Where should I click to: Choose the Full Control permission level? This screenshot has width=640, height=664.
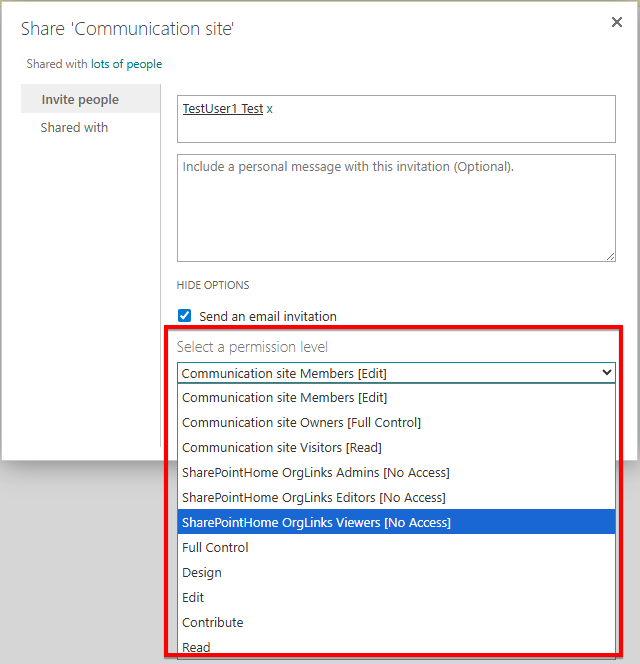pos(215,548)
